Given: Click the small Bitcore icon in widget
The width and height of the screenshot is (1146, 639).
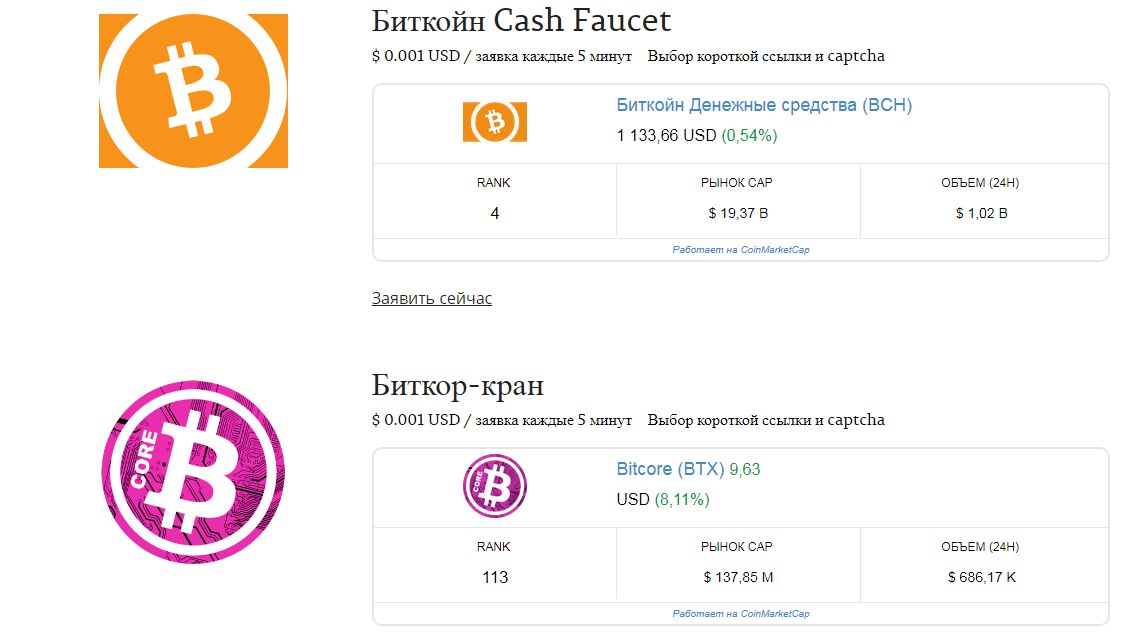Looking at the screenshot, I should click(x=494, y=487).
